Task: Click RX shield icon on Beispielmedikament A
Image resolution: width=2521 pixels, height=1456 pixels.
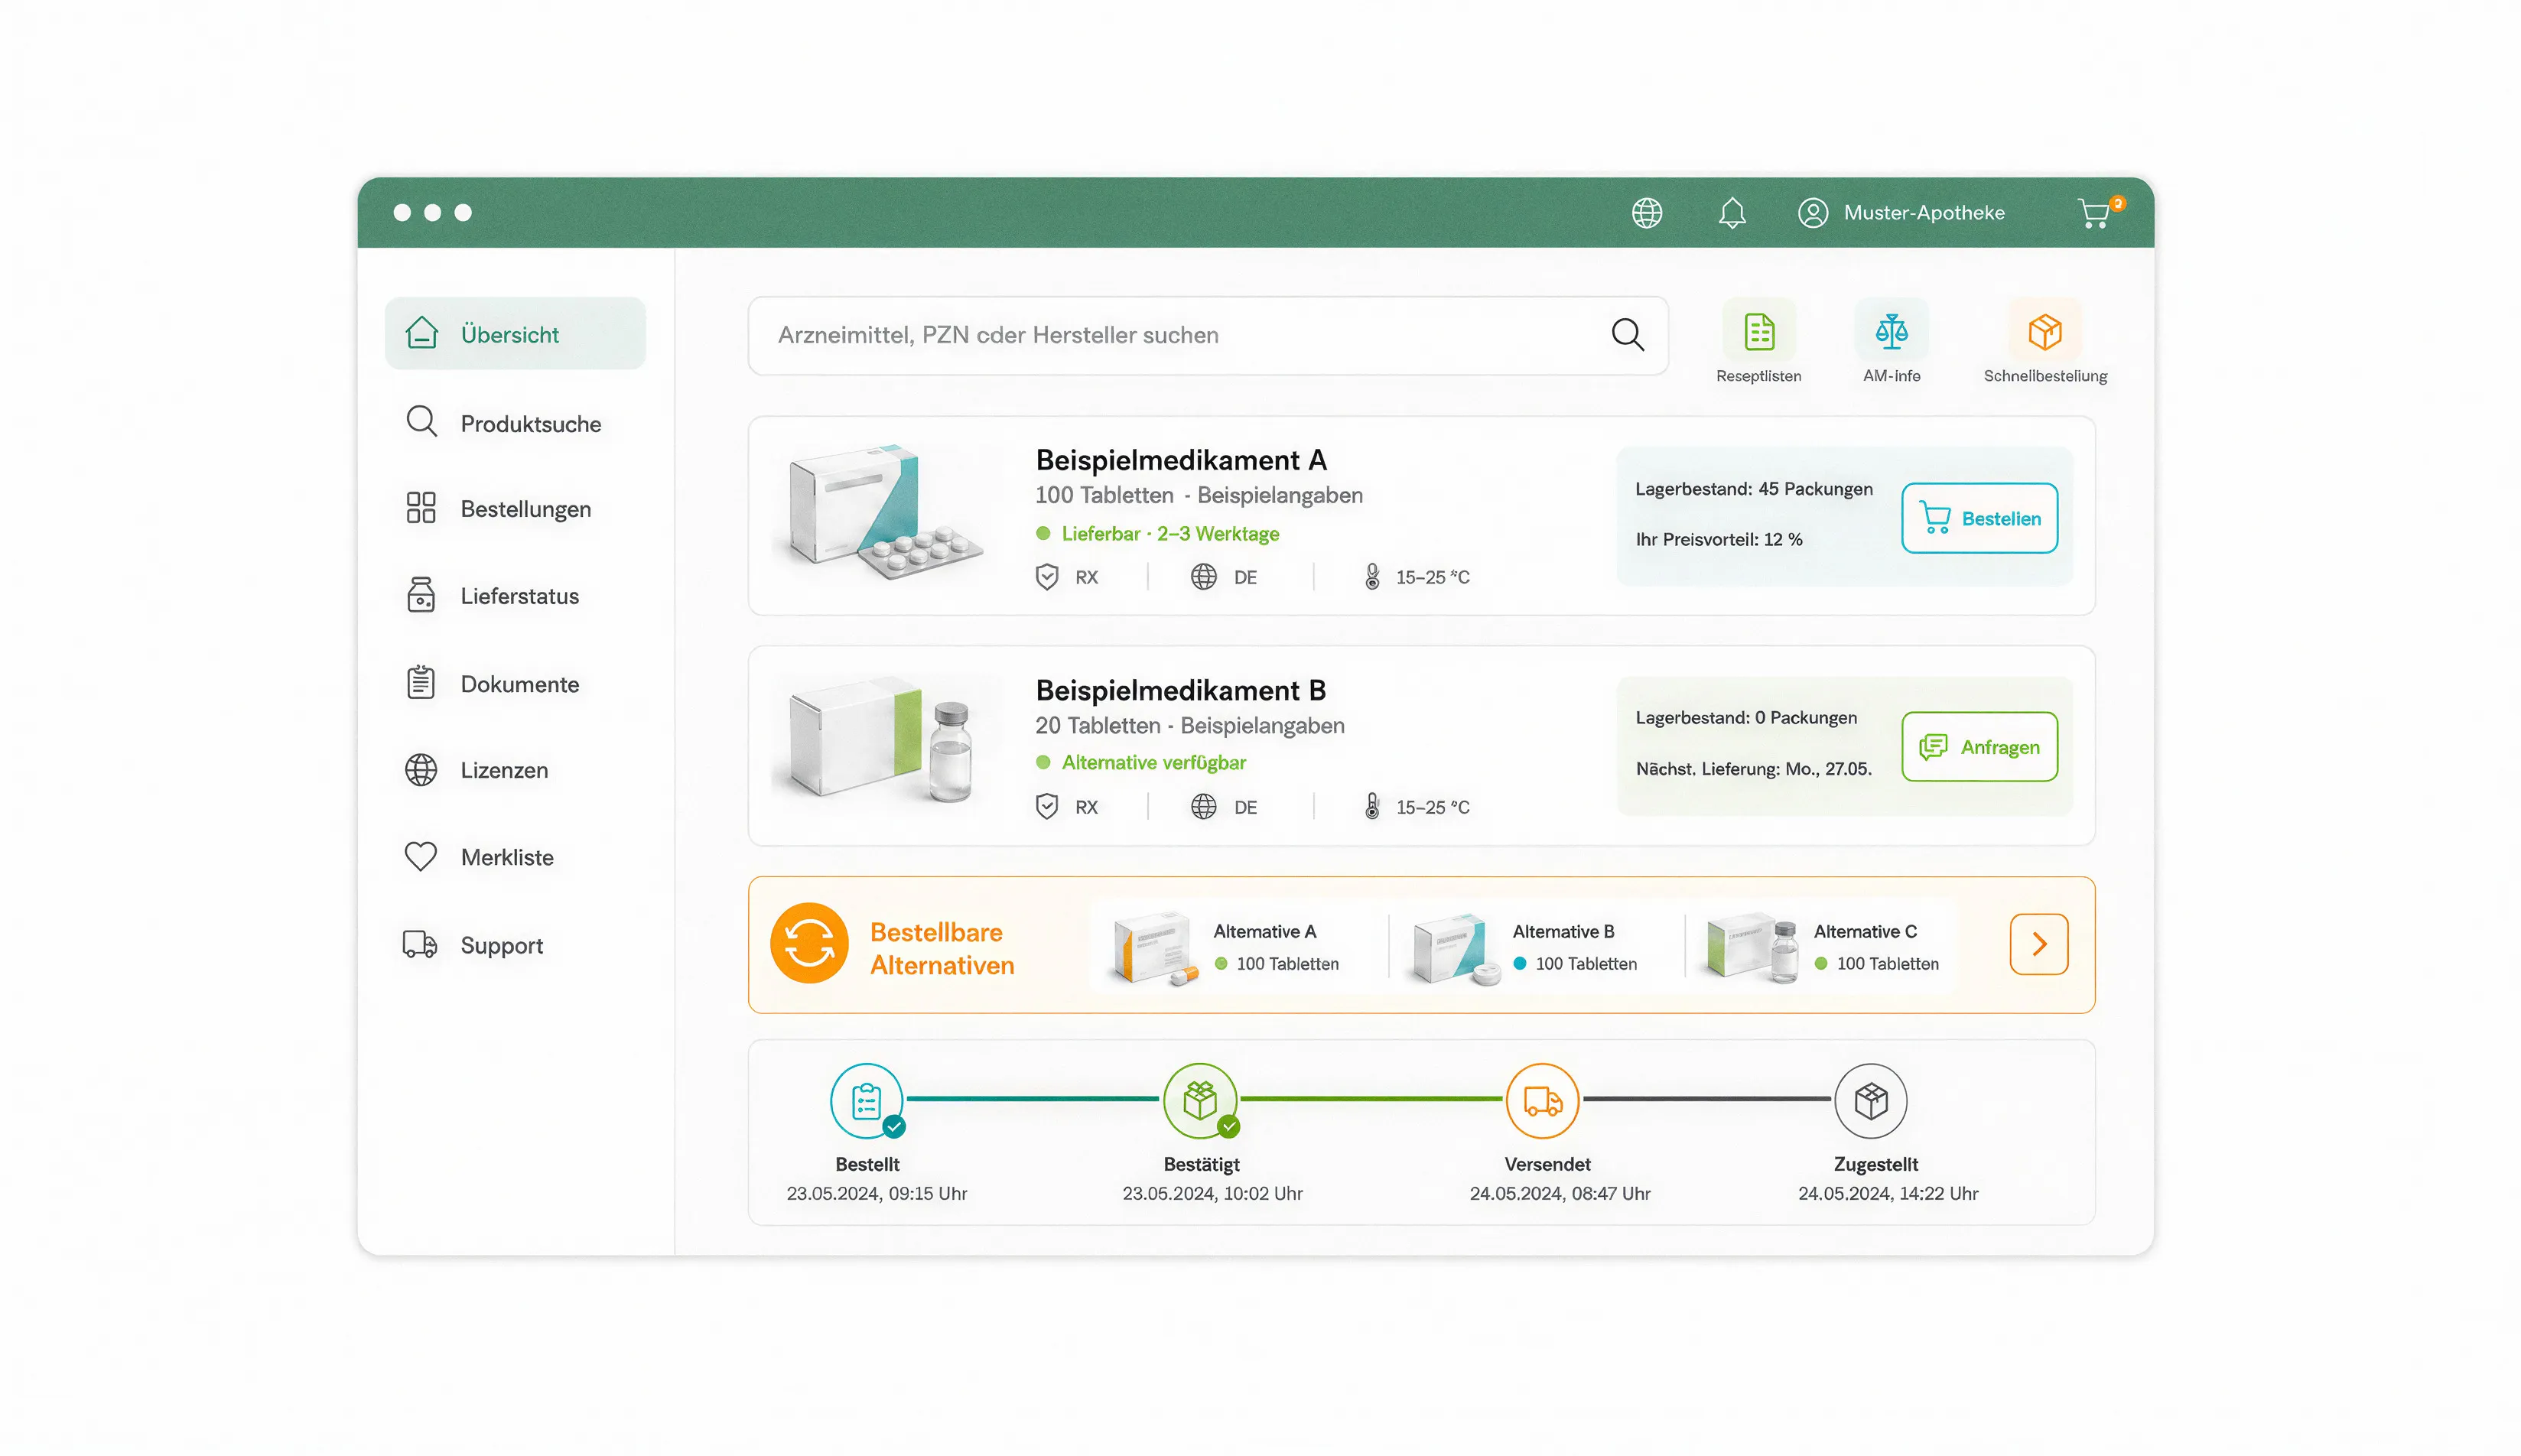Action: tap(1046, 577)
